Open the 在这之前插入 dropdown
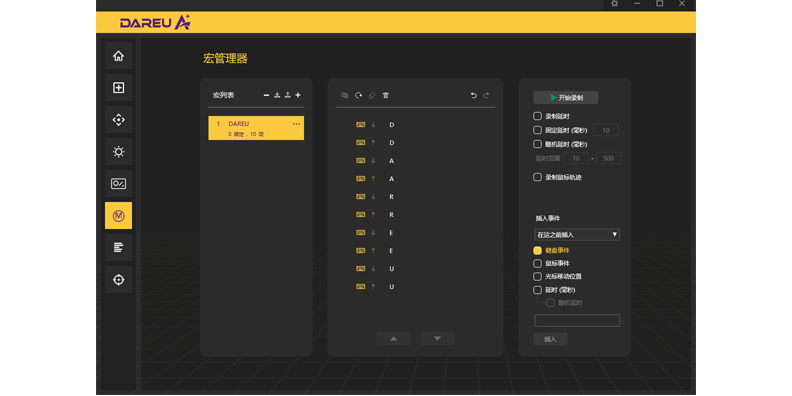The width and height of the screenshot is (792, 396). tap(577, 234)
